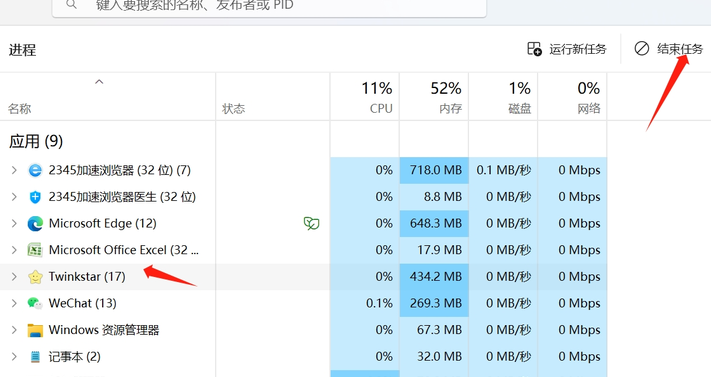Click the 17.9 MB memory cell
This screenshot has width=711, height=377.
[x=434, y=250]
